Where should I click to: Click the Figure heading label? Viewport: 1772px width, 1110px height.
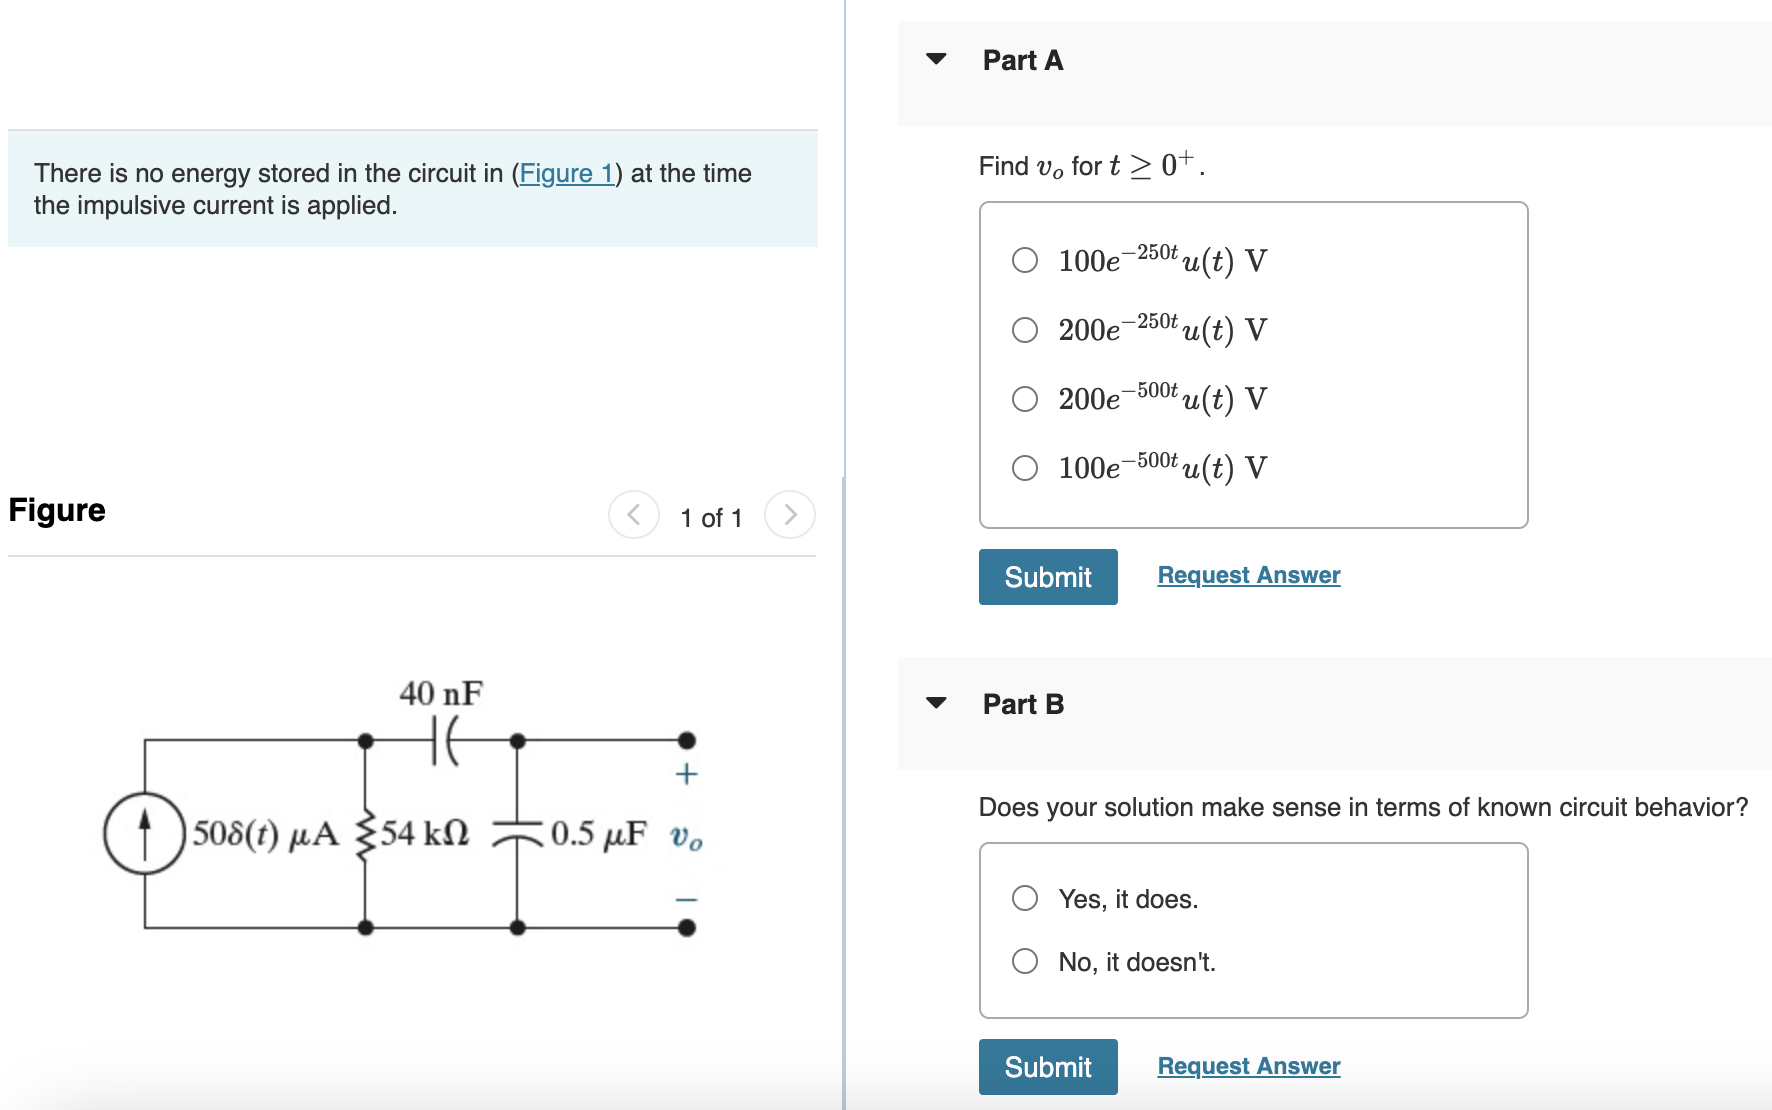click(55, 510)
